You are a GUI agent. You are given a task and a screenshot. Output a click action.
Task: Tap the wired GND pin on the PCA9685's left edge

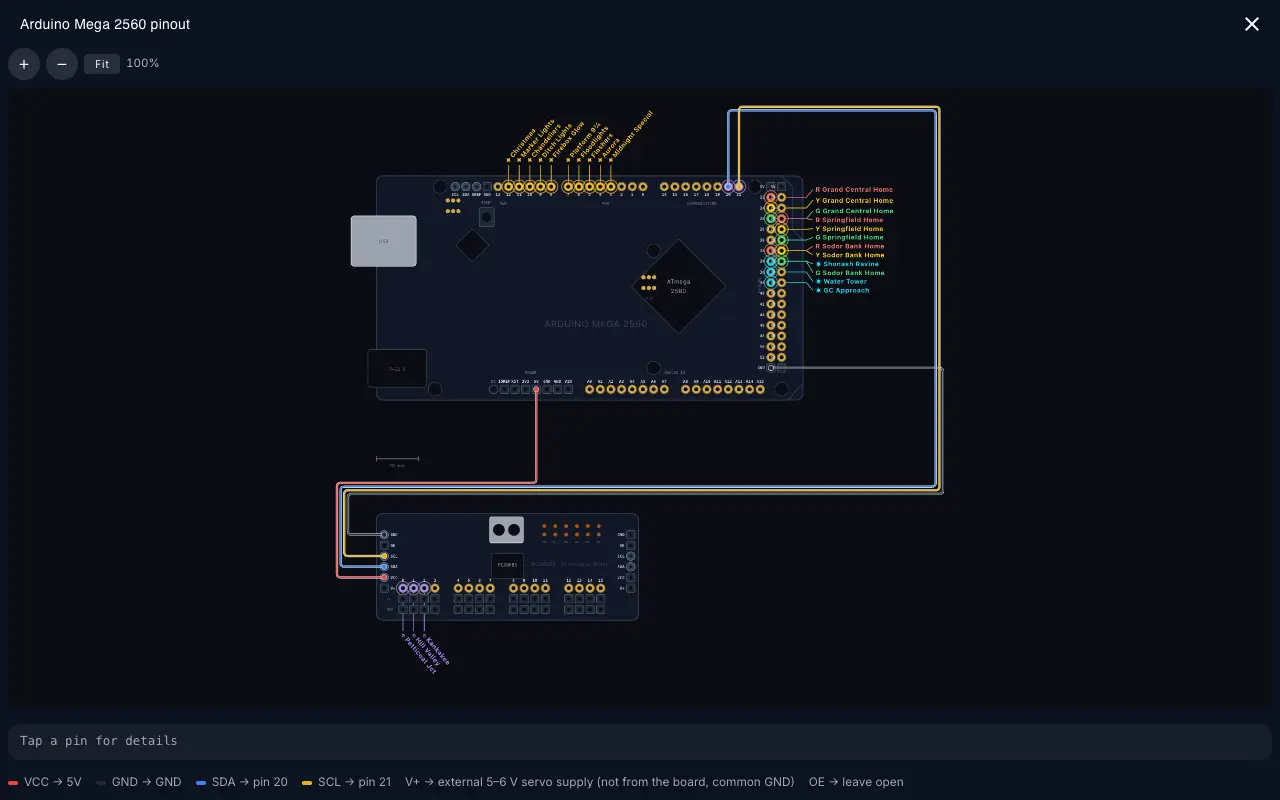[384, 535]
